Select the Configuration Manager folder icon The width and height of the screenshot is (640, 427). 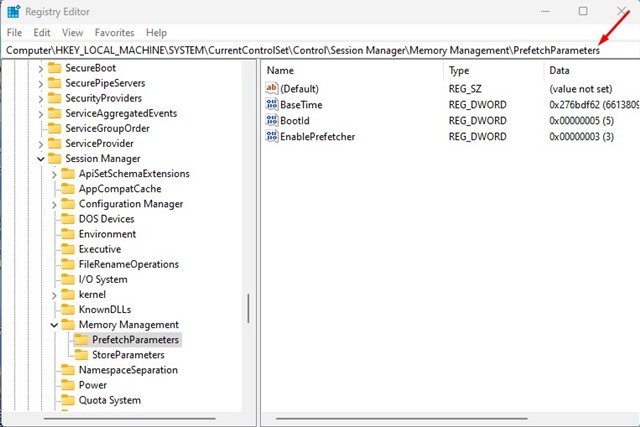coord(68,204)
